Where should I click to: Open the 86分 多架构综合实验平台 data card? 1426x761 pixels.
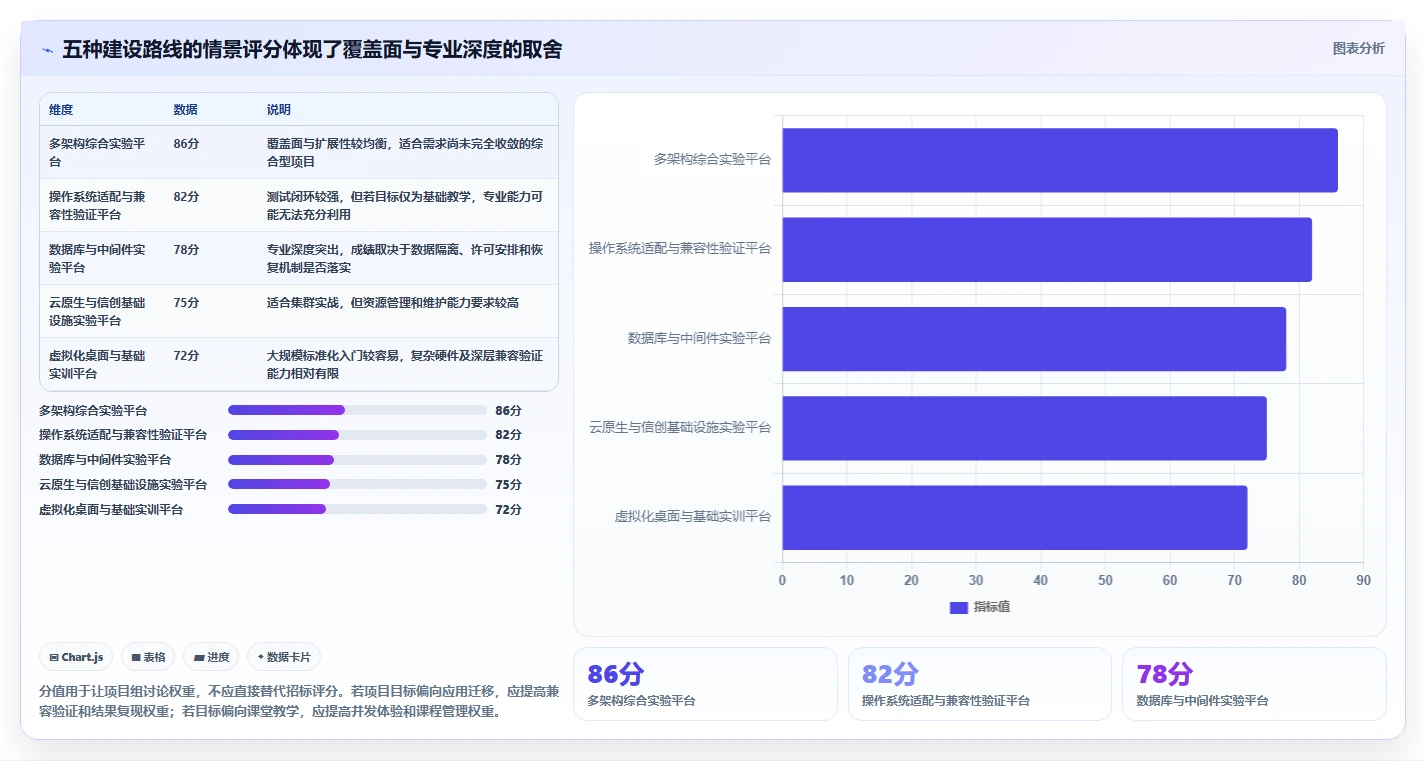pyautogui.click(x=705, y=684)
